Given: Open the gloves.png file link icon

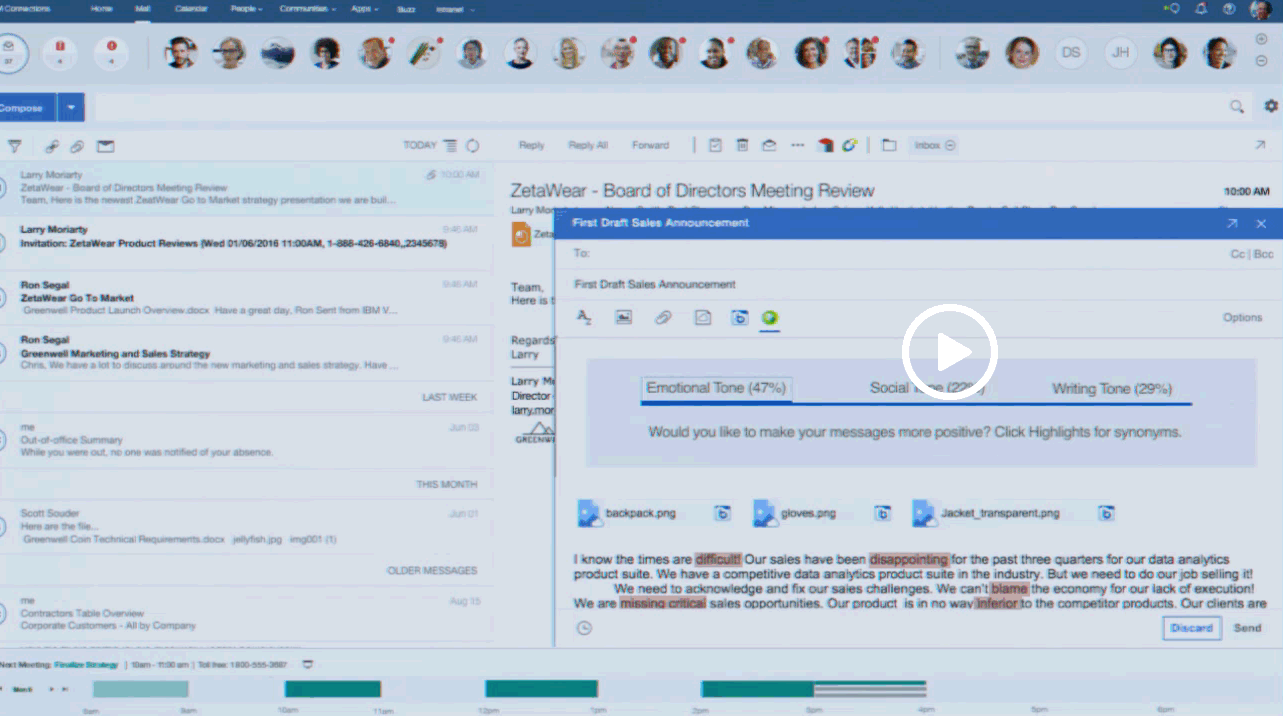Looking at the screenshot, I should point(883,513).
